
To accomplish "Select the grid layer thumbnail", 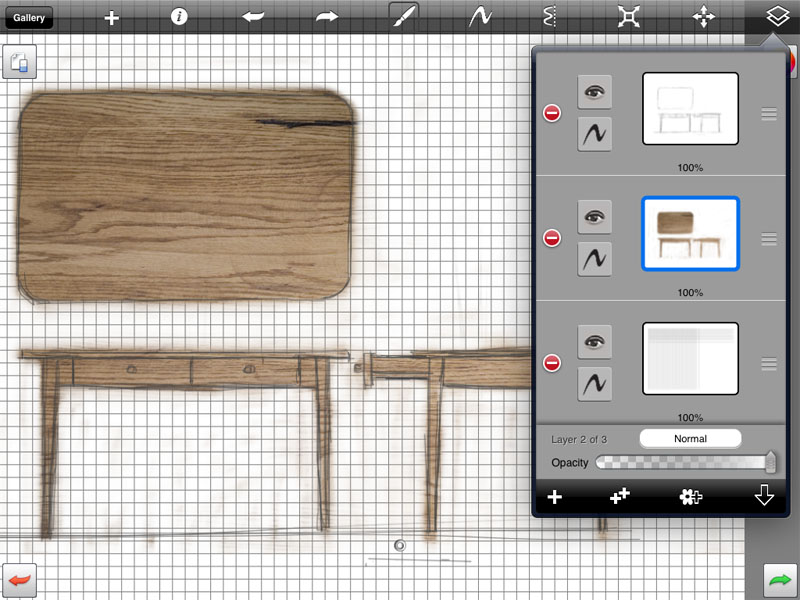I will pos(690,358).
